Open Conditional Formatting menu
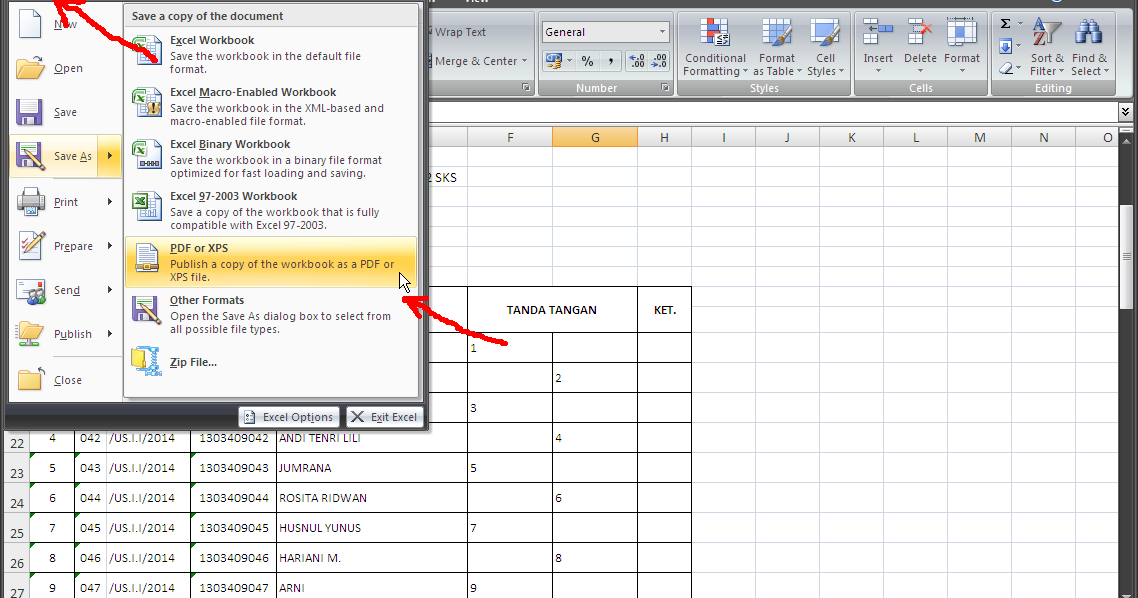The height and width of the screenshot is (598, 1138). pyautogui.click(x=715, y=49)
